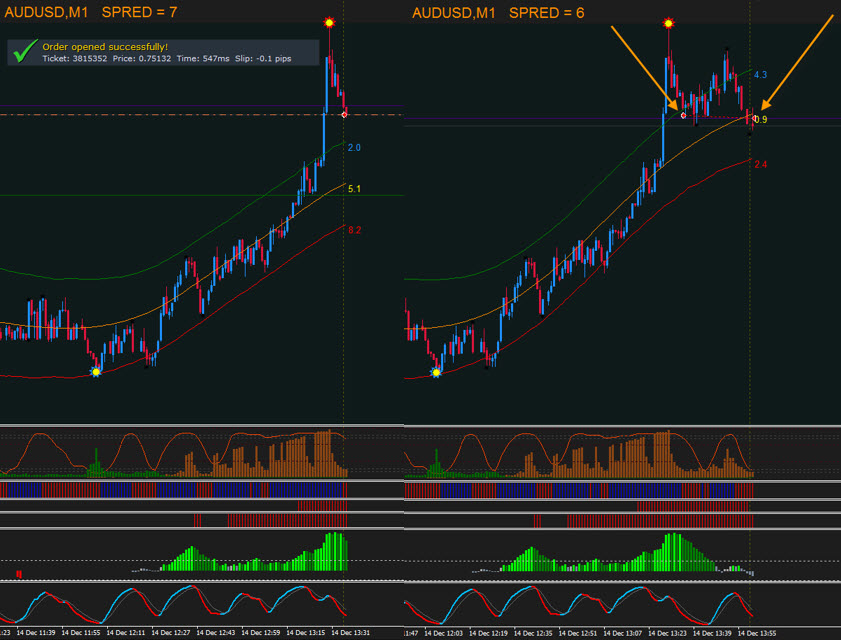Click the '14 Dec 12:35' time axis label
Image resolution: width=841 pixels, height=640 pixels.
coord(534,633)
